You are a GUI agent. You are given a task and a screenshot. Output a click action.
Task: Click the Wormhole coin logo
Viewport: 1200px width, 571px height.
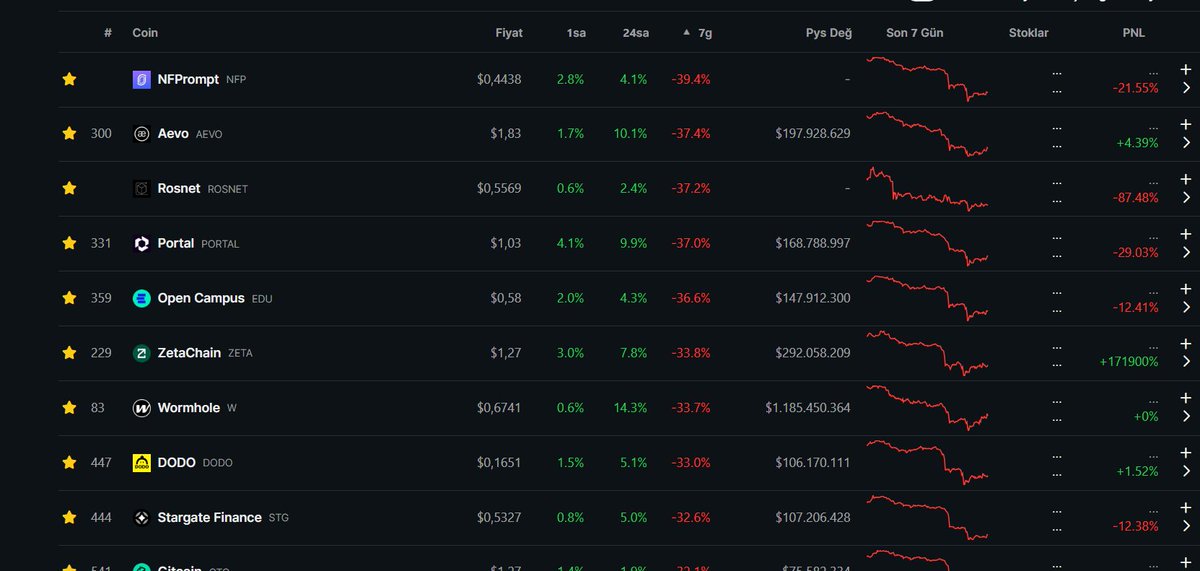point(142,408)
